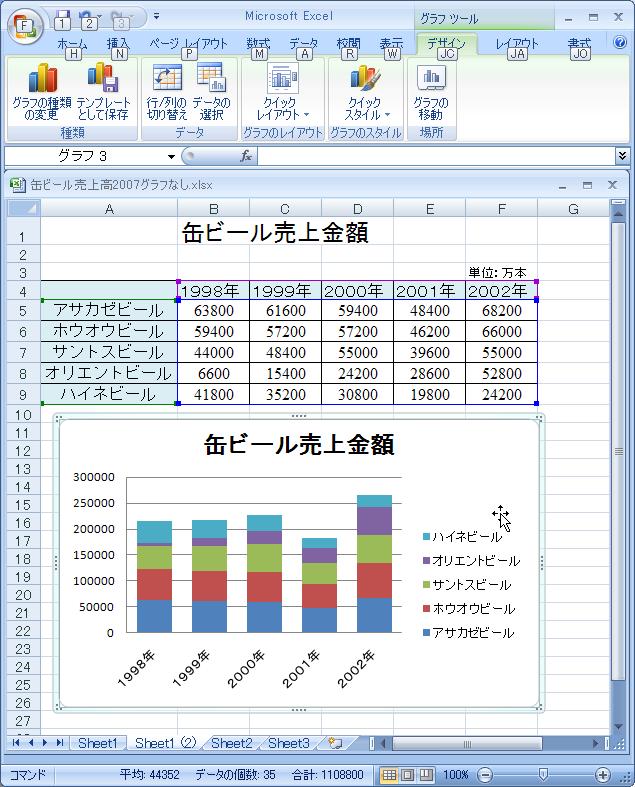
Task: Click the Select All corner button
Action: click(24, 208)
